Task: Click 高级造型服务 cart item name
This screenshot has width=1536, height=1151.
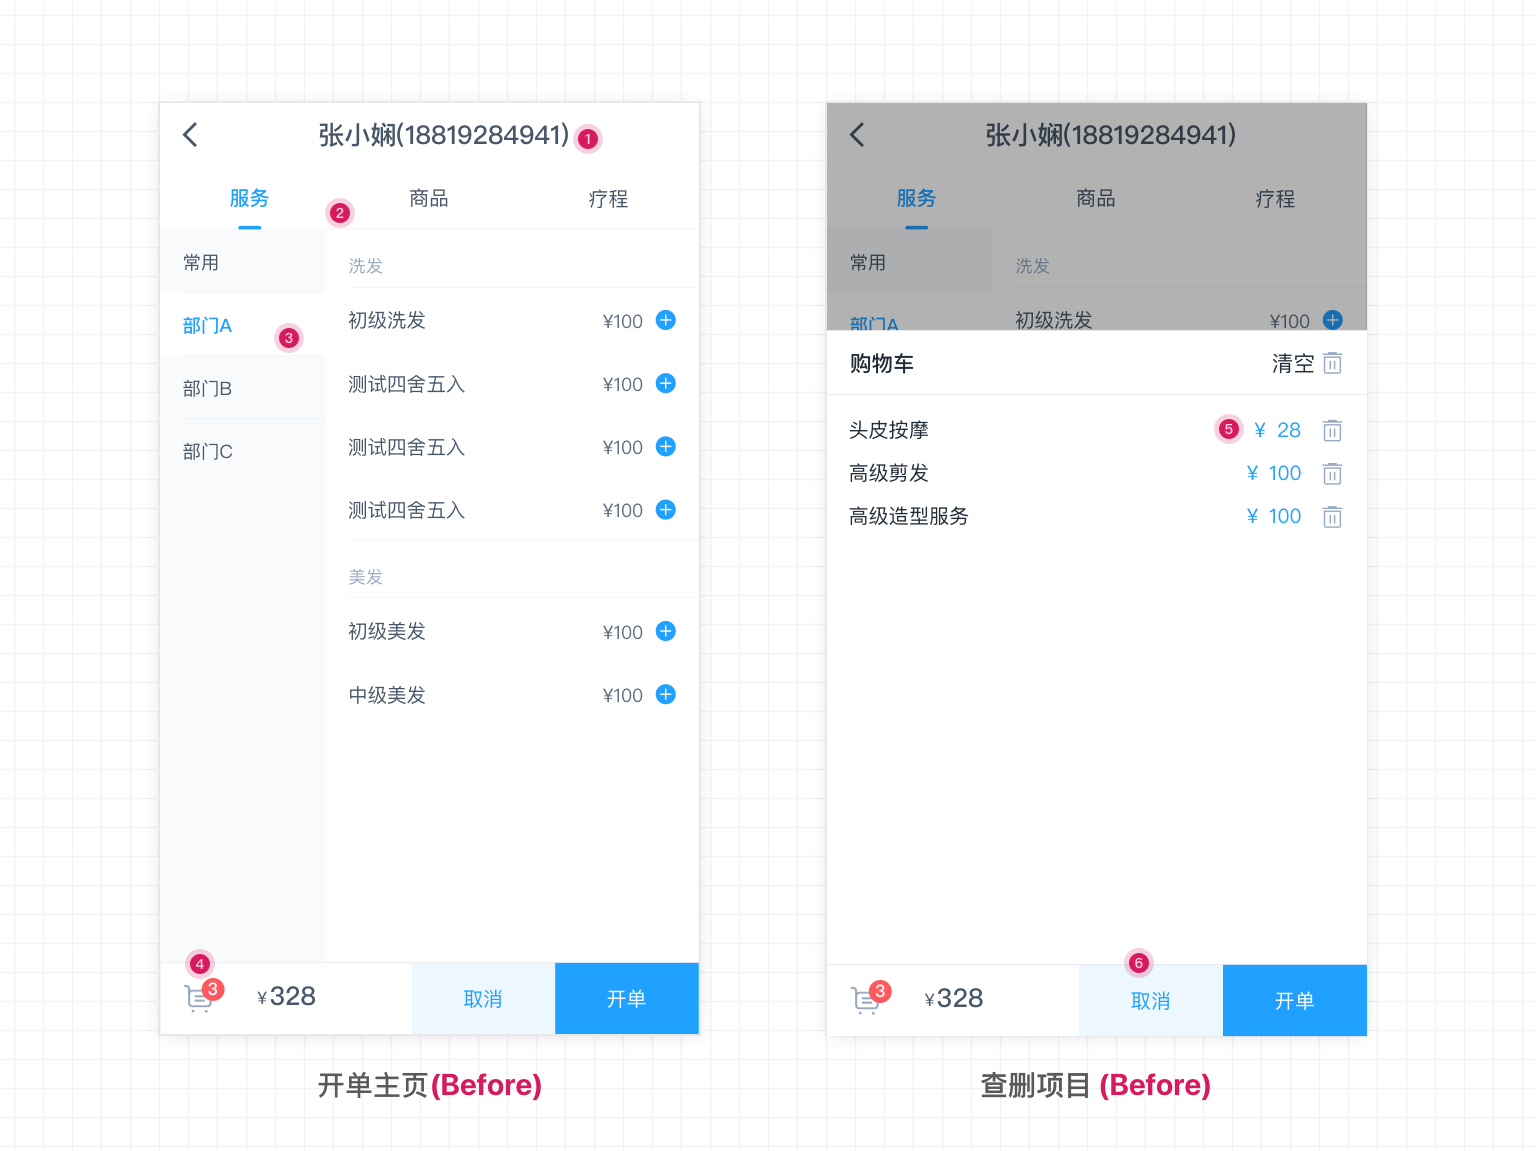Action: tap(909, 516)
